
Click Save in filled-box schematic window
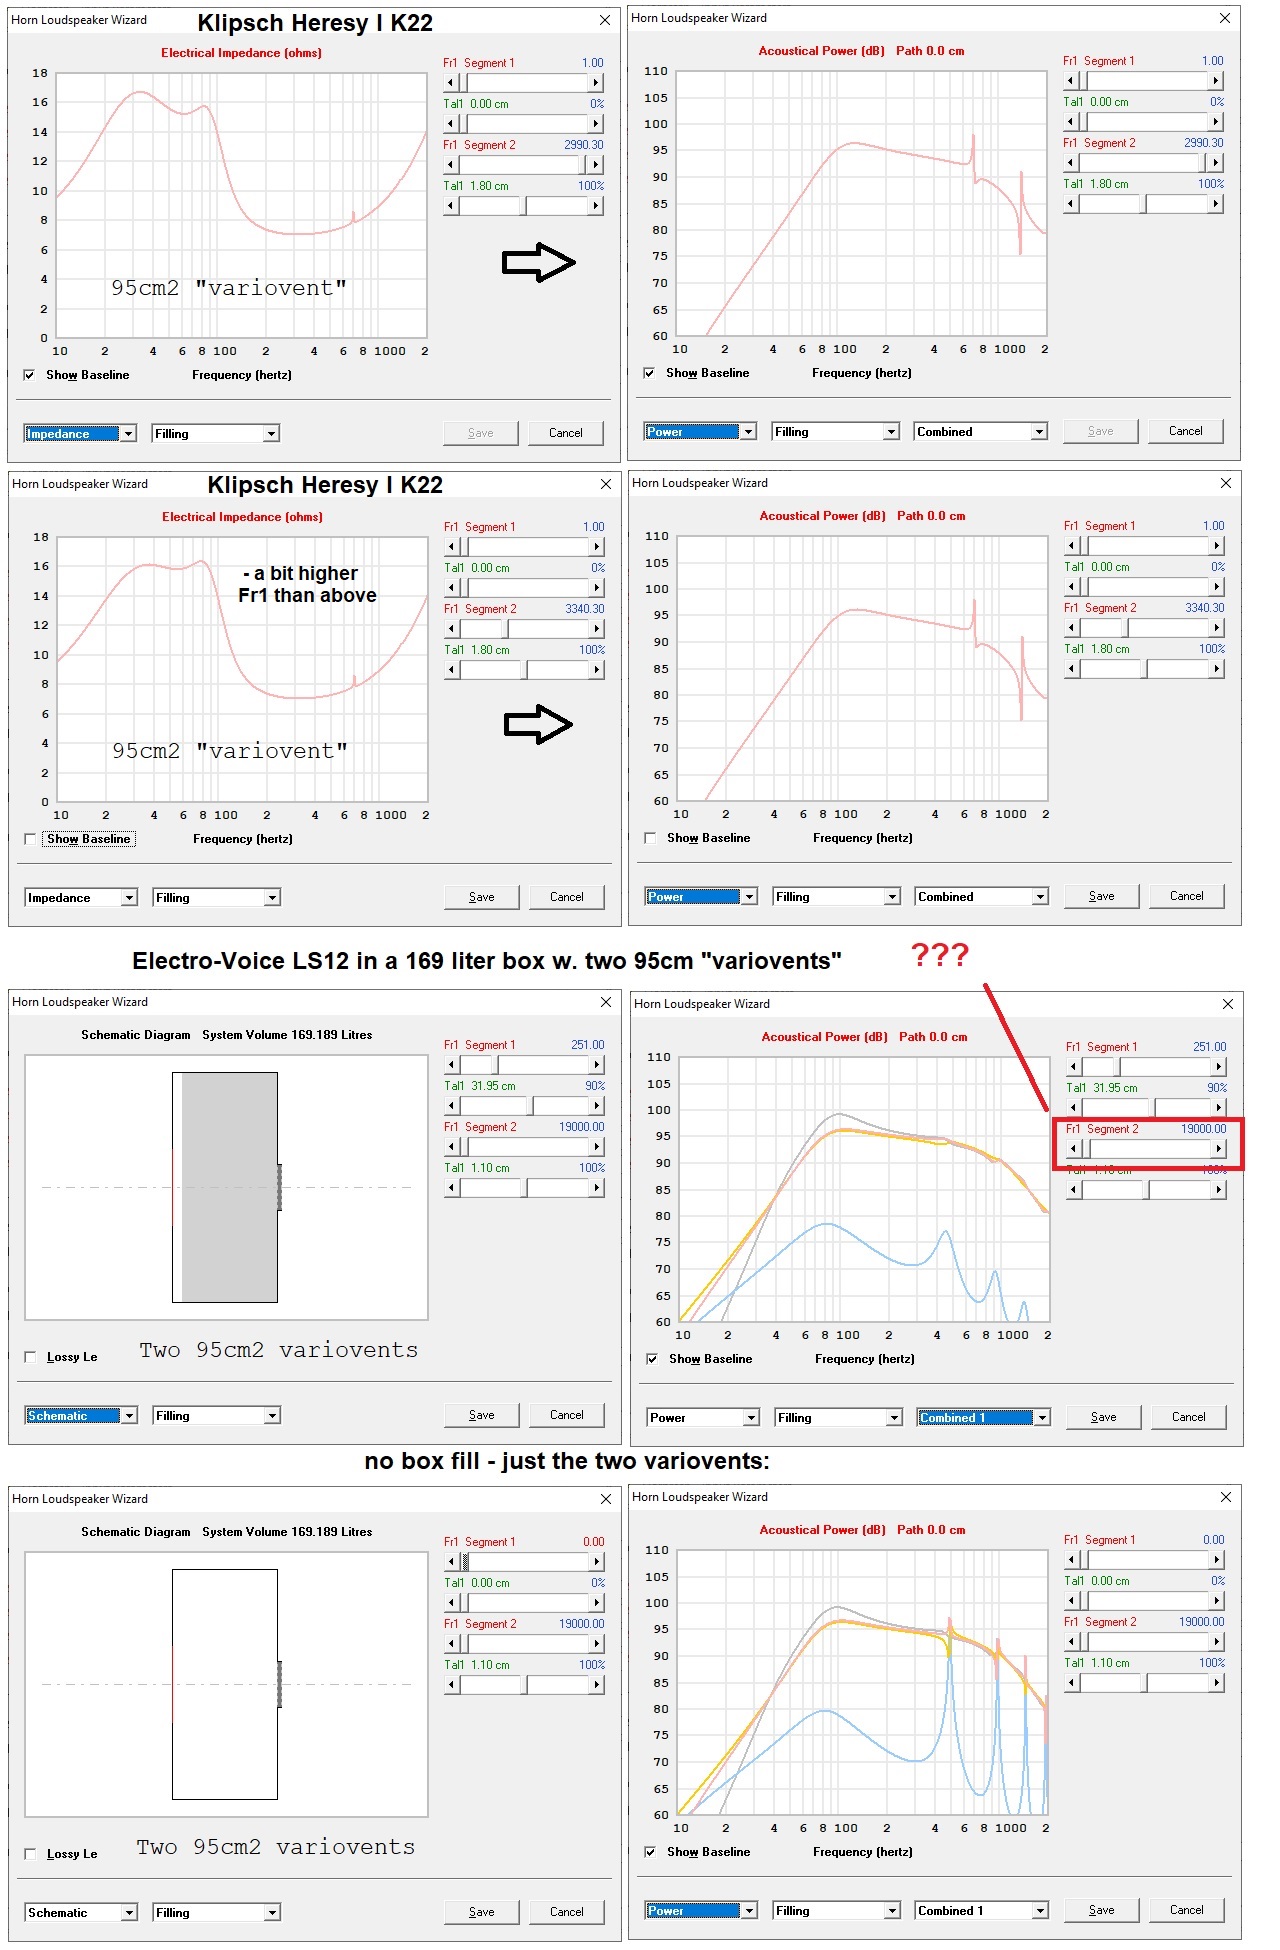click(x=482, y=1415)
